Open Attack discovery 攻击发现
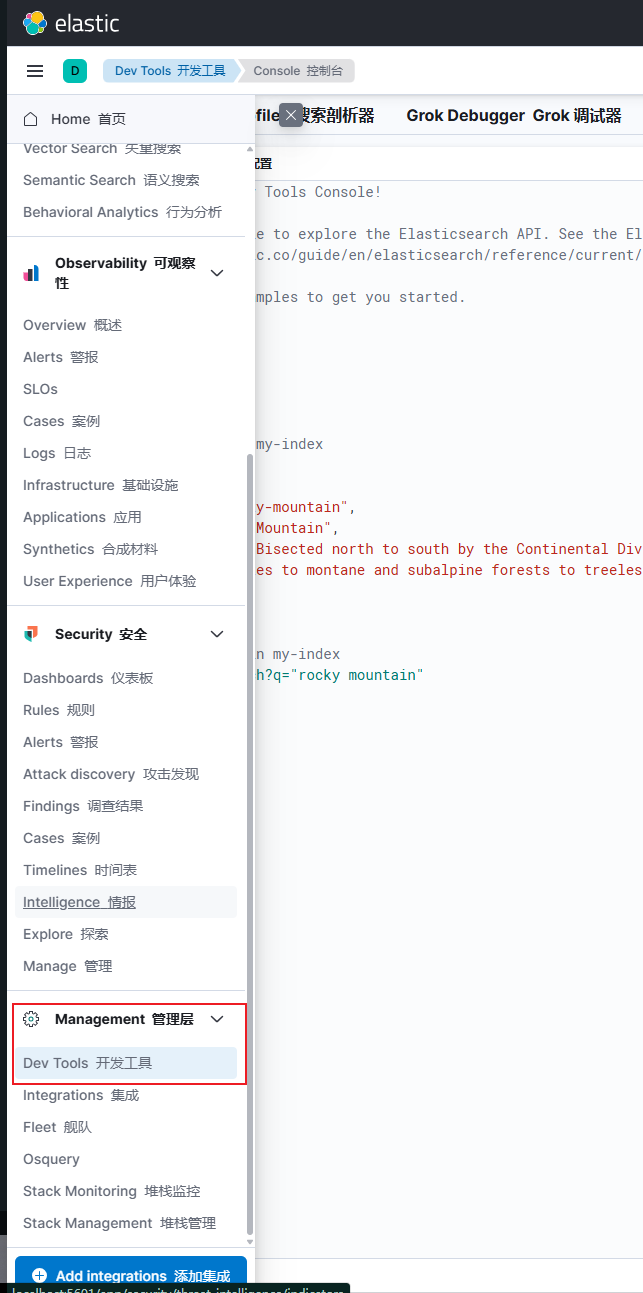Screen dimensions: 643x1293 tap(111, 774)
